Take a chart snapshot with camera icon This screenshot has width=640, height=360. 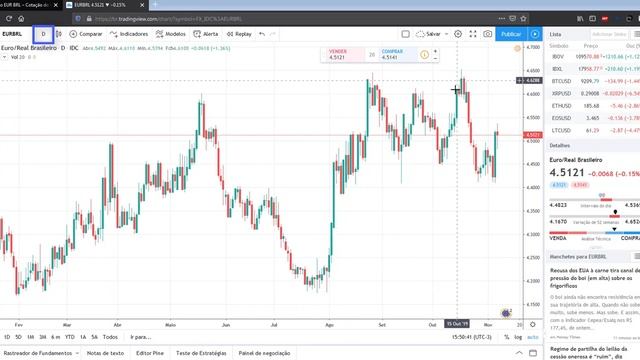(x=487, y=34)
